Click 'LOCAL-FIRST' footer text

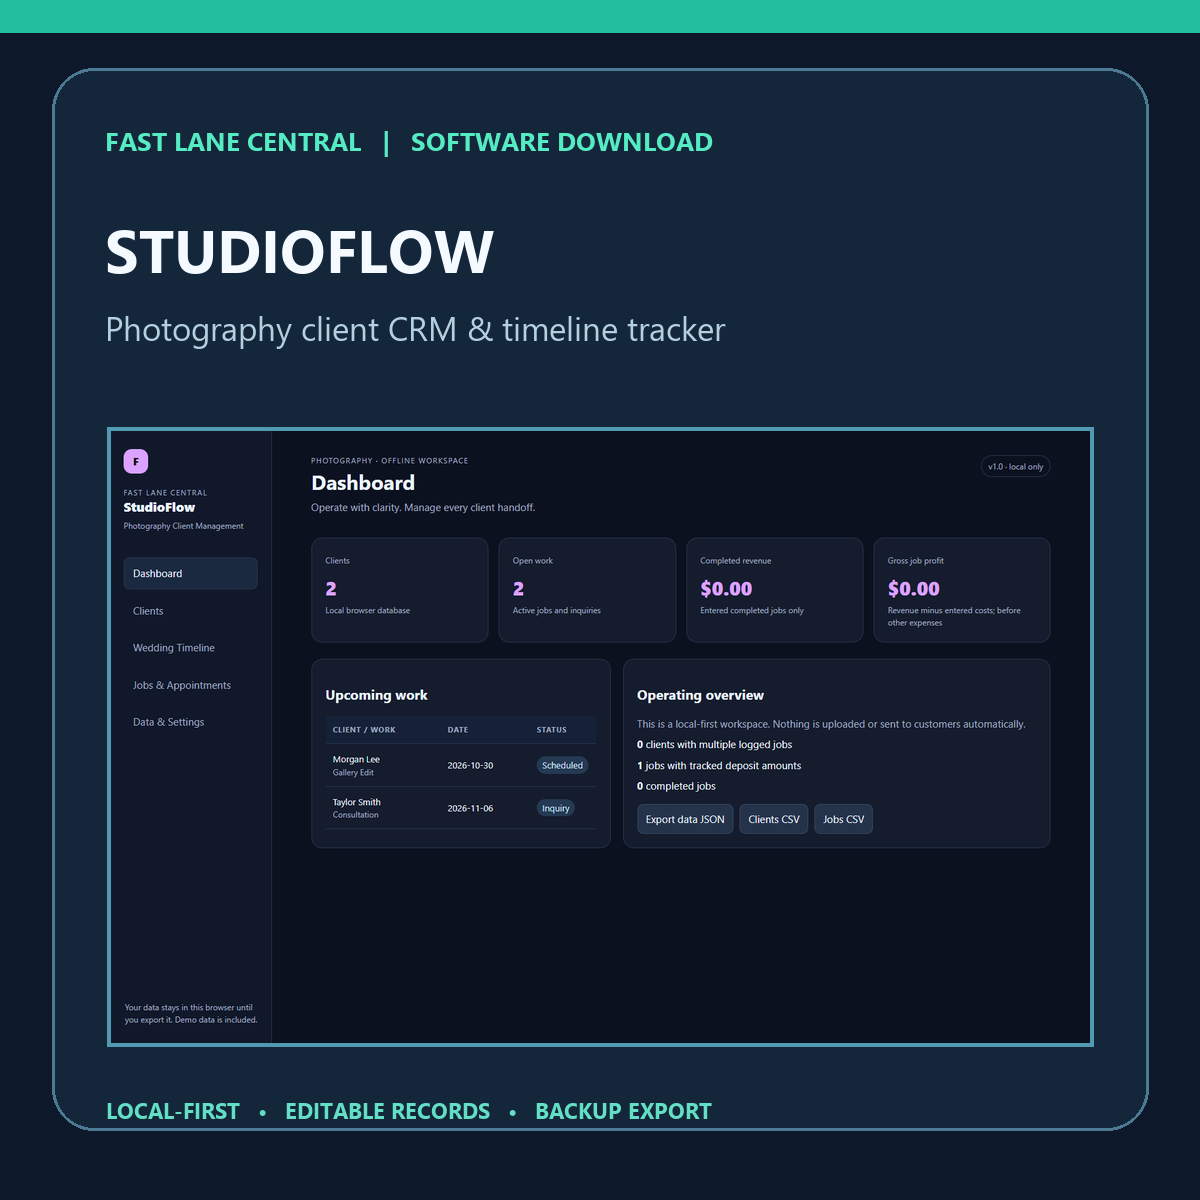pos(173,1112)
